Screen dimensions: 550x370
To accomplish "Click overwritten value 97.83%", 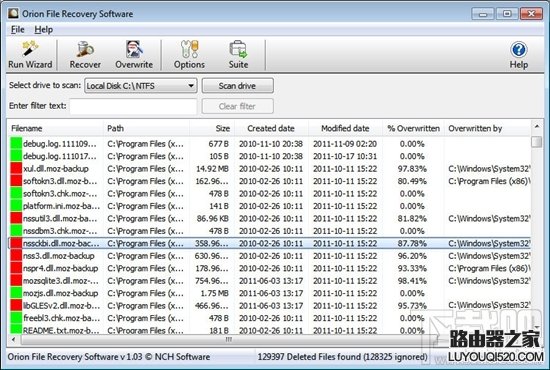I will coord(412,169).
